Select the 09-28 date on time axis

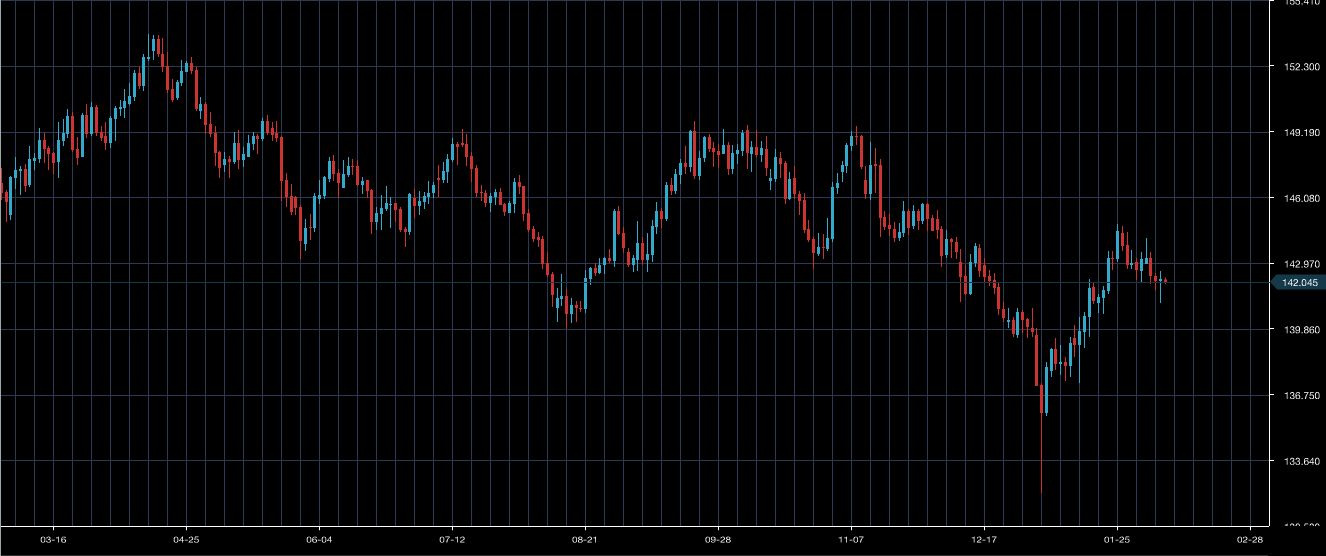[718, 539]
